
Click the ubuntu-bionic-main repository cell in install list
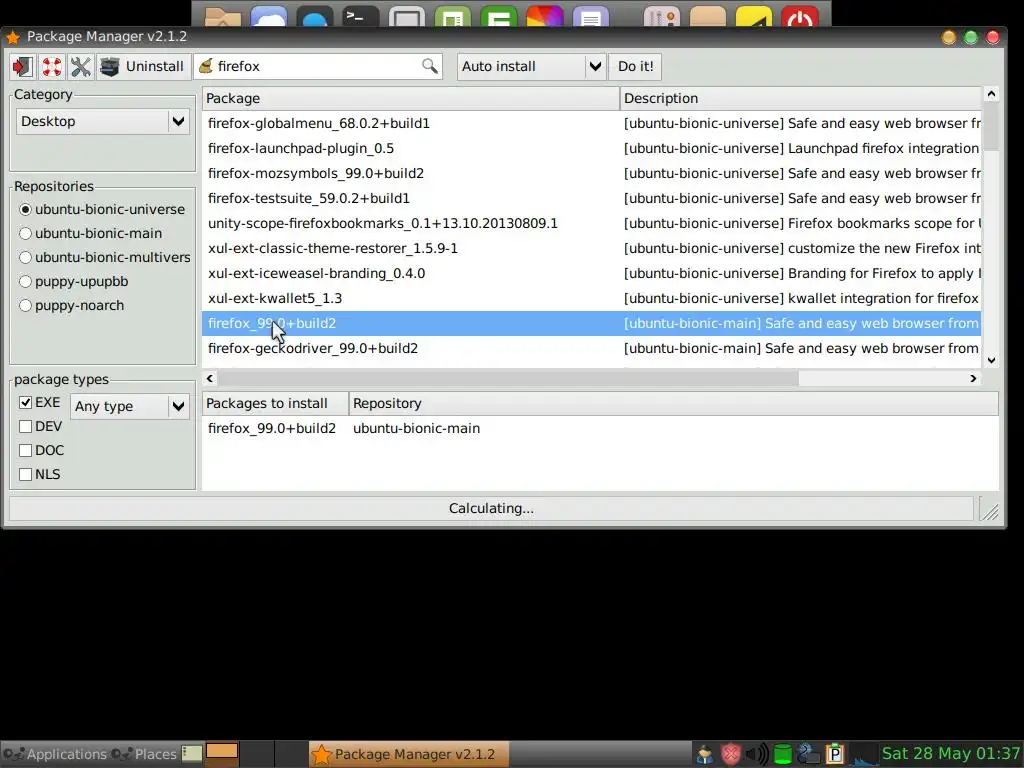[417, 428]
